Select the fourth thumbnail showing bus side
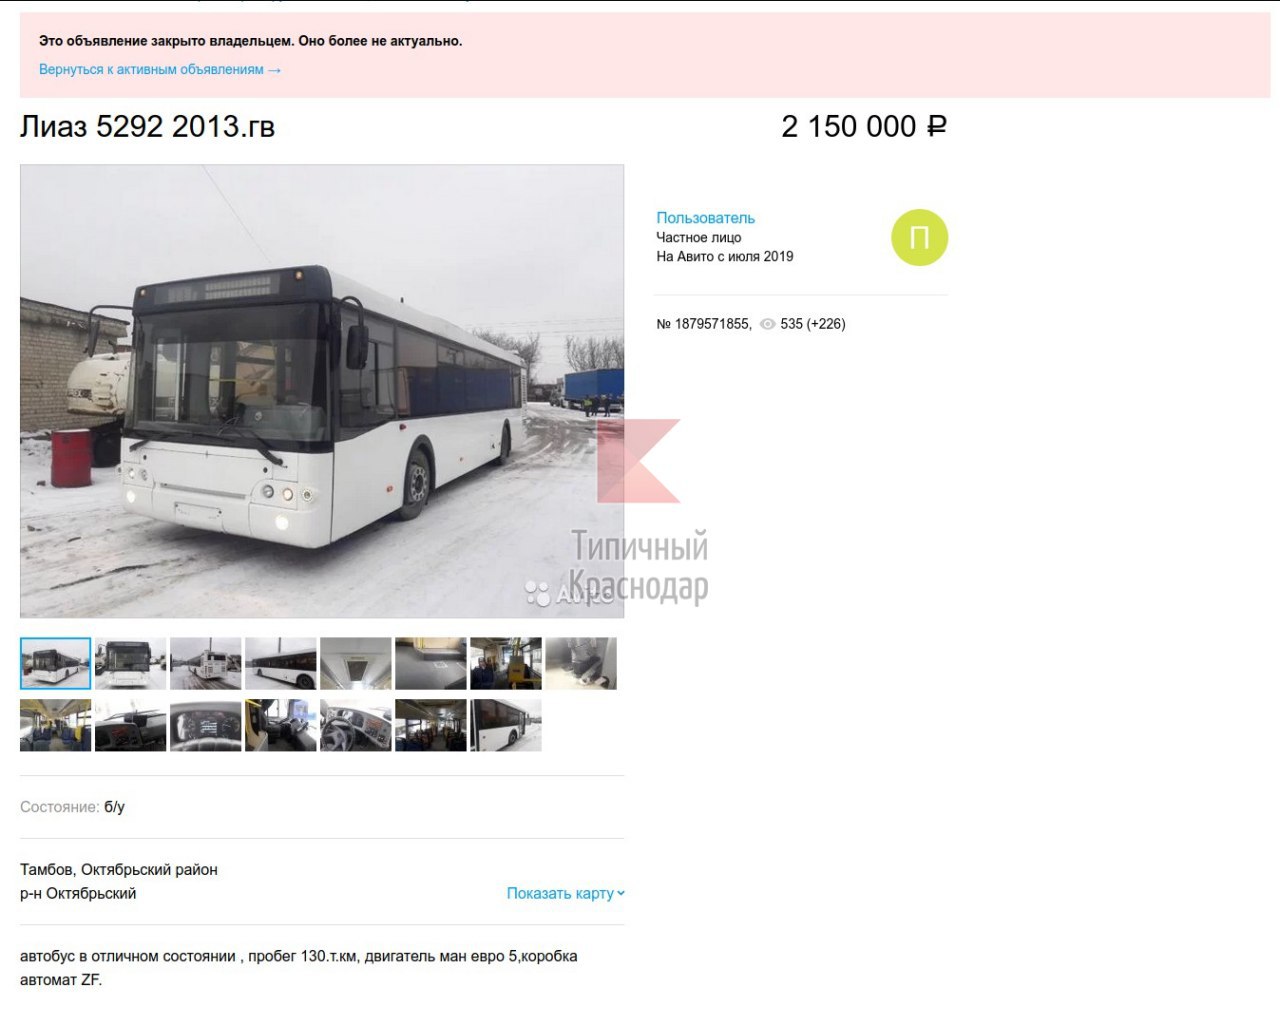Viewport: 1280px width, 1025px height. [x=281, y=663]
